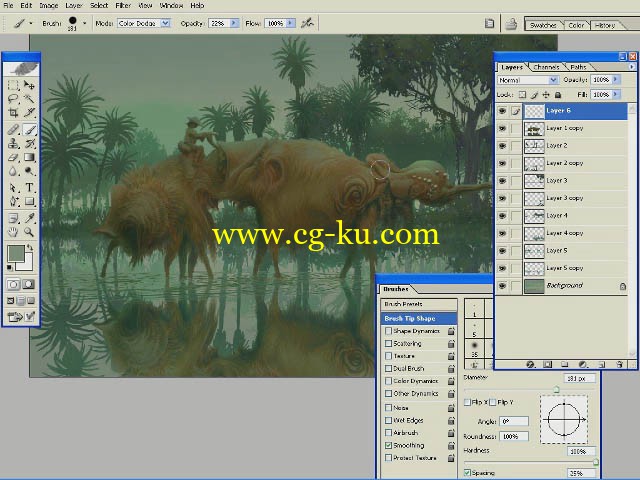
Task: Delete layer with trash icon
Action: click(619, 364)
